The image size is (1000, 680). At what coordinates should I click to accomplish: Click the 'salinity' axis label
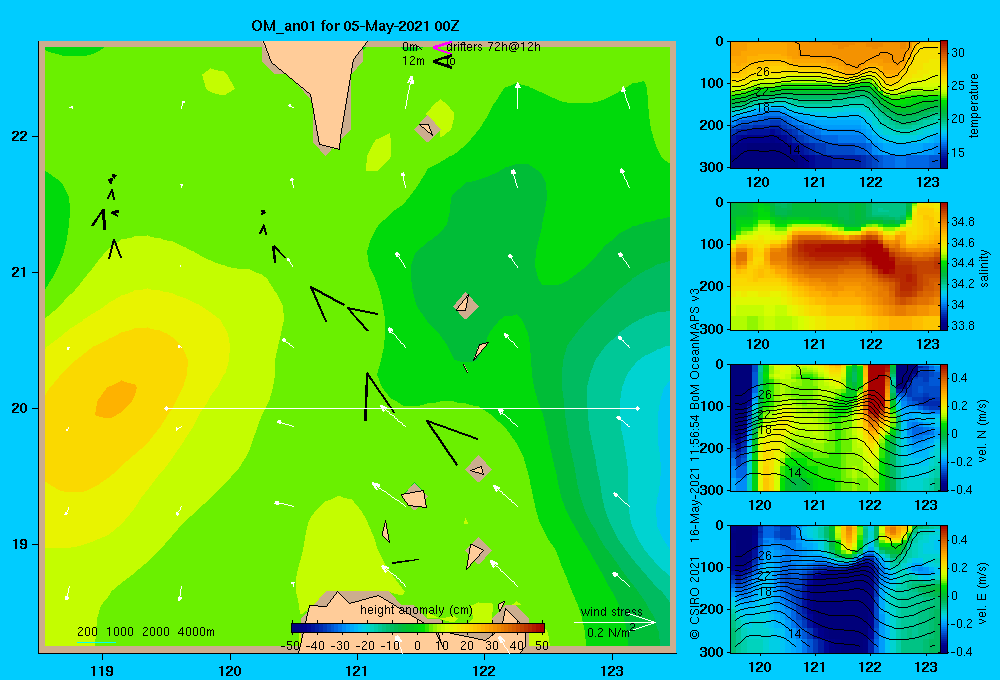984,268
